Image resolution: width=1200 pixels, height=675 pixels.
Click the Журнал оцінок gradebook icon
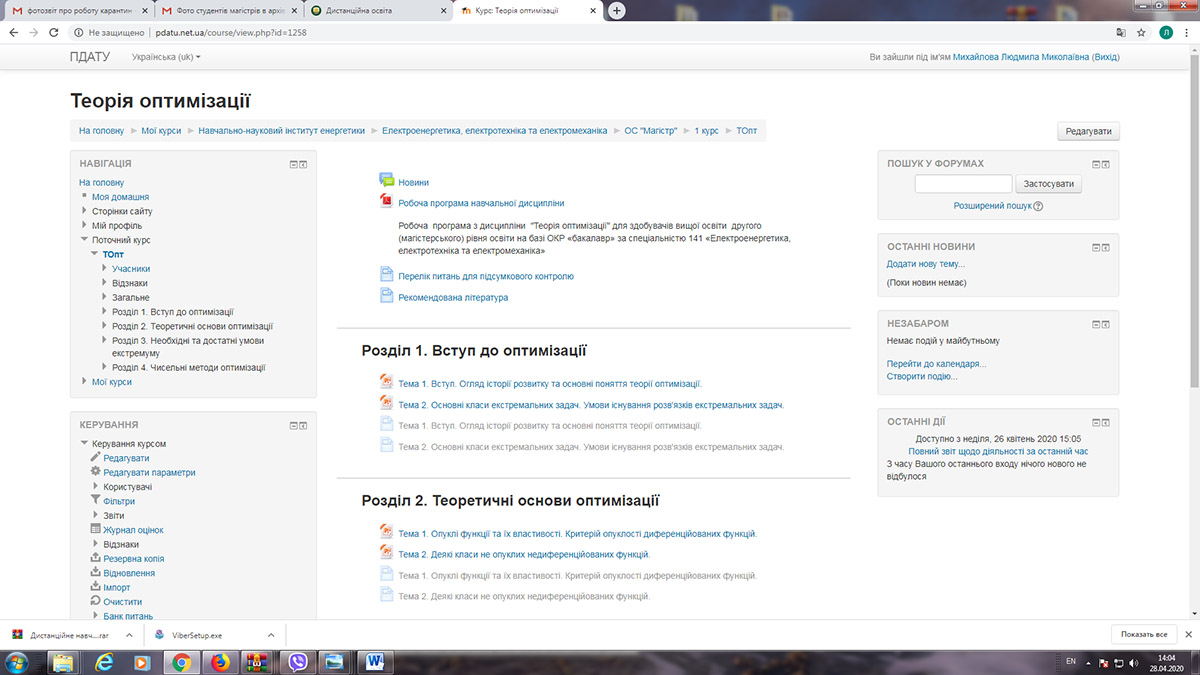coord(96,529)
